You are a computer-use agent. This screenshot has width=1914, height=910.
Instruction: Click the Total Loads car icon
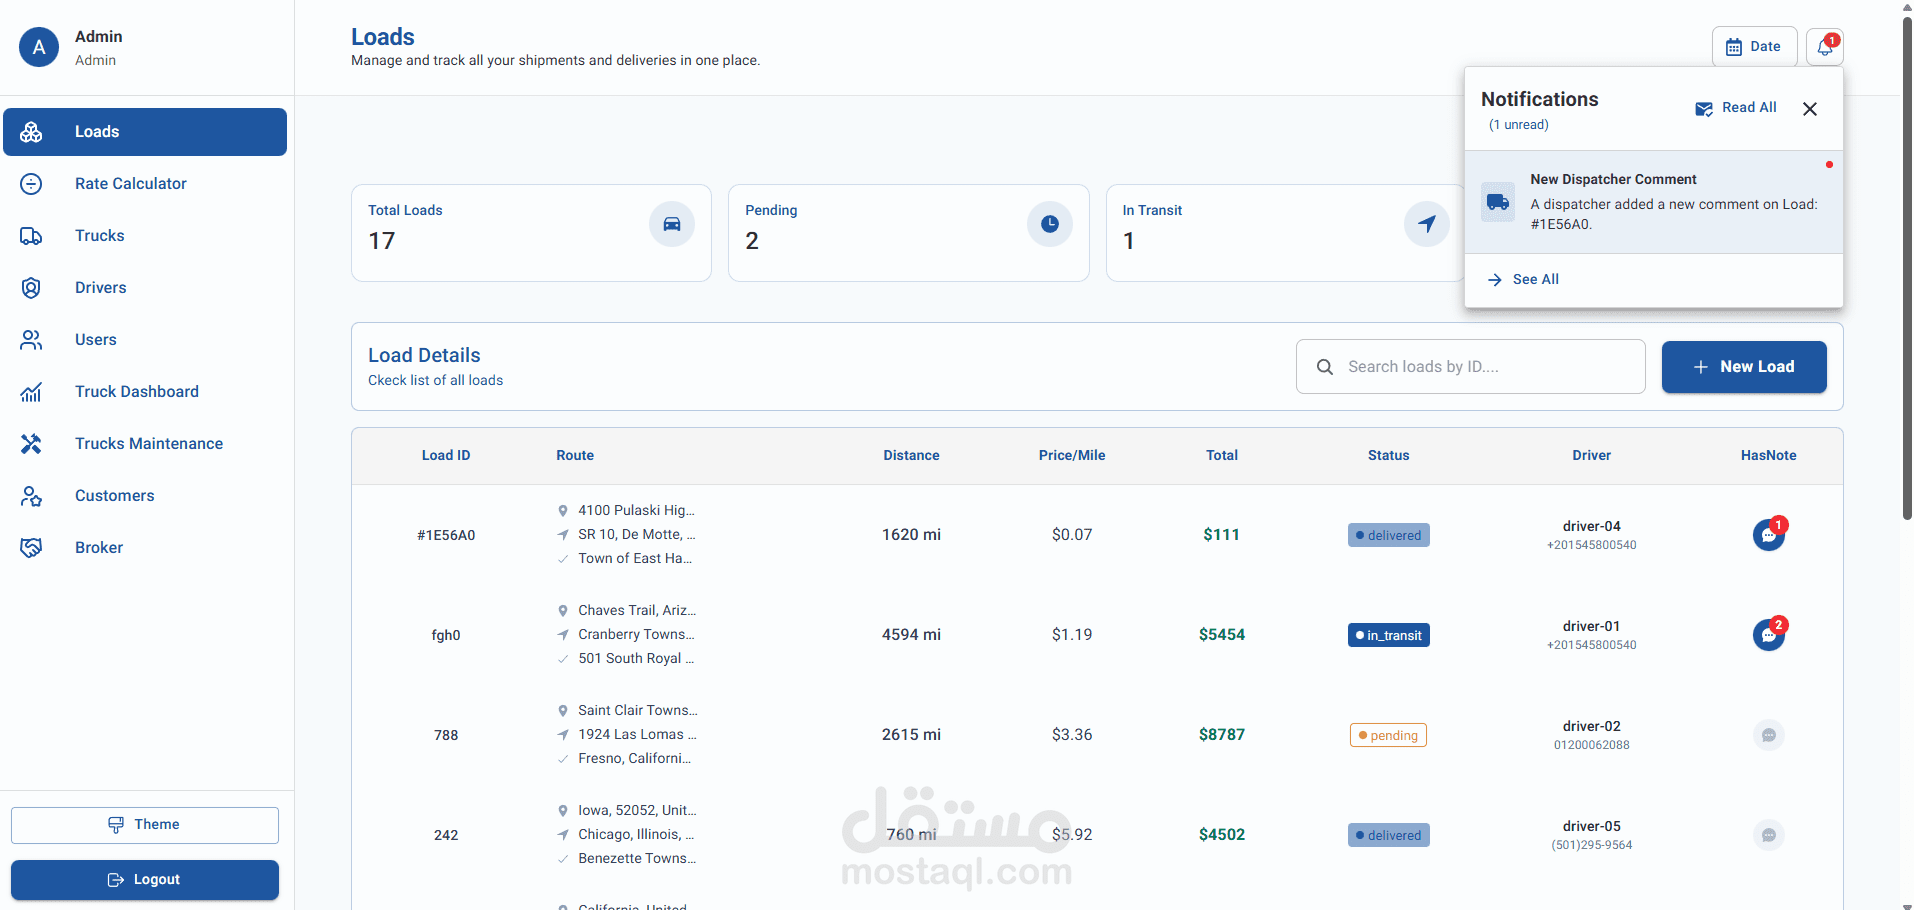tap(672, 224)
